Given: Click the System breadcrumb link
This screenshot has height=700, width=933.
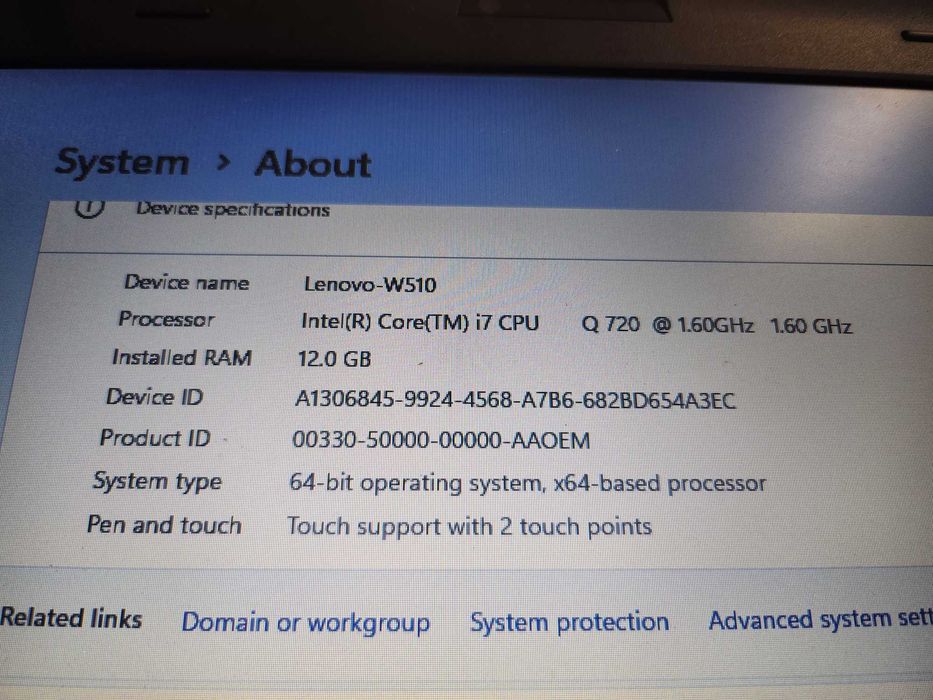Looking at the screenshot, I should point(122,162).
